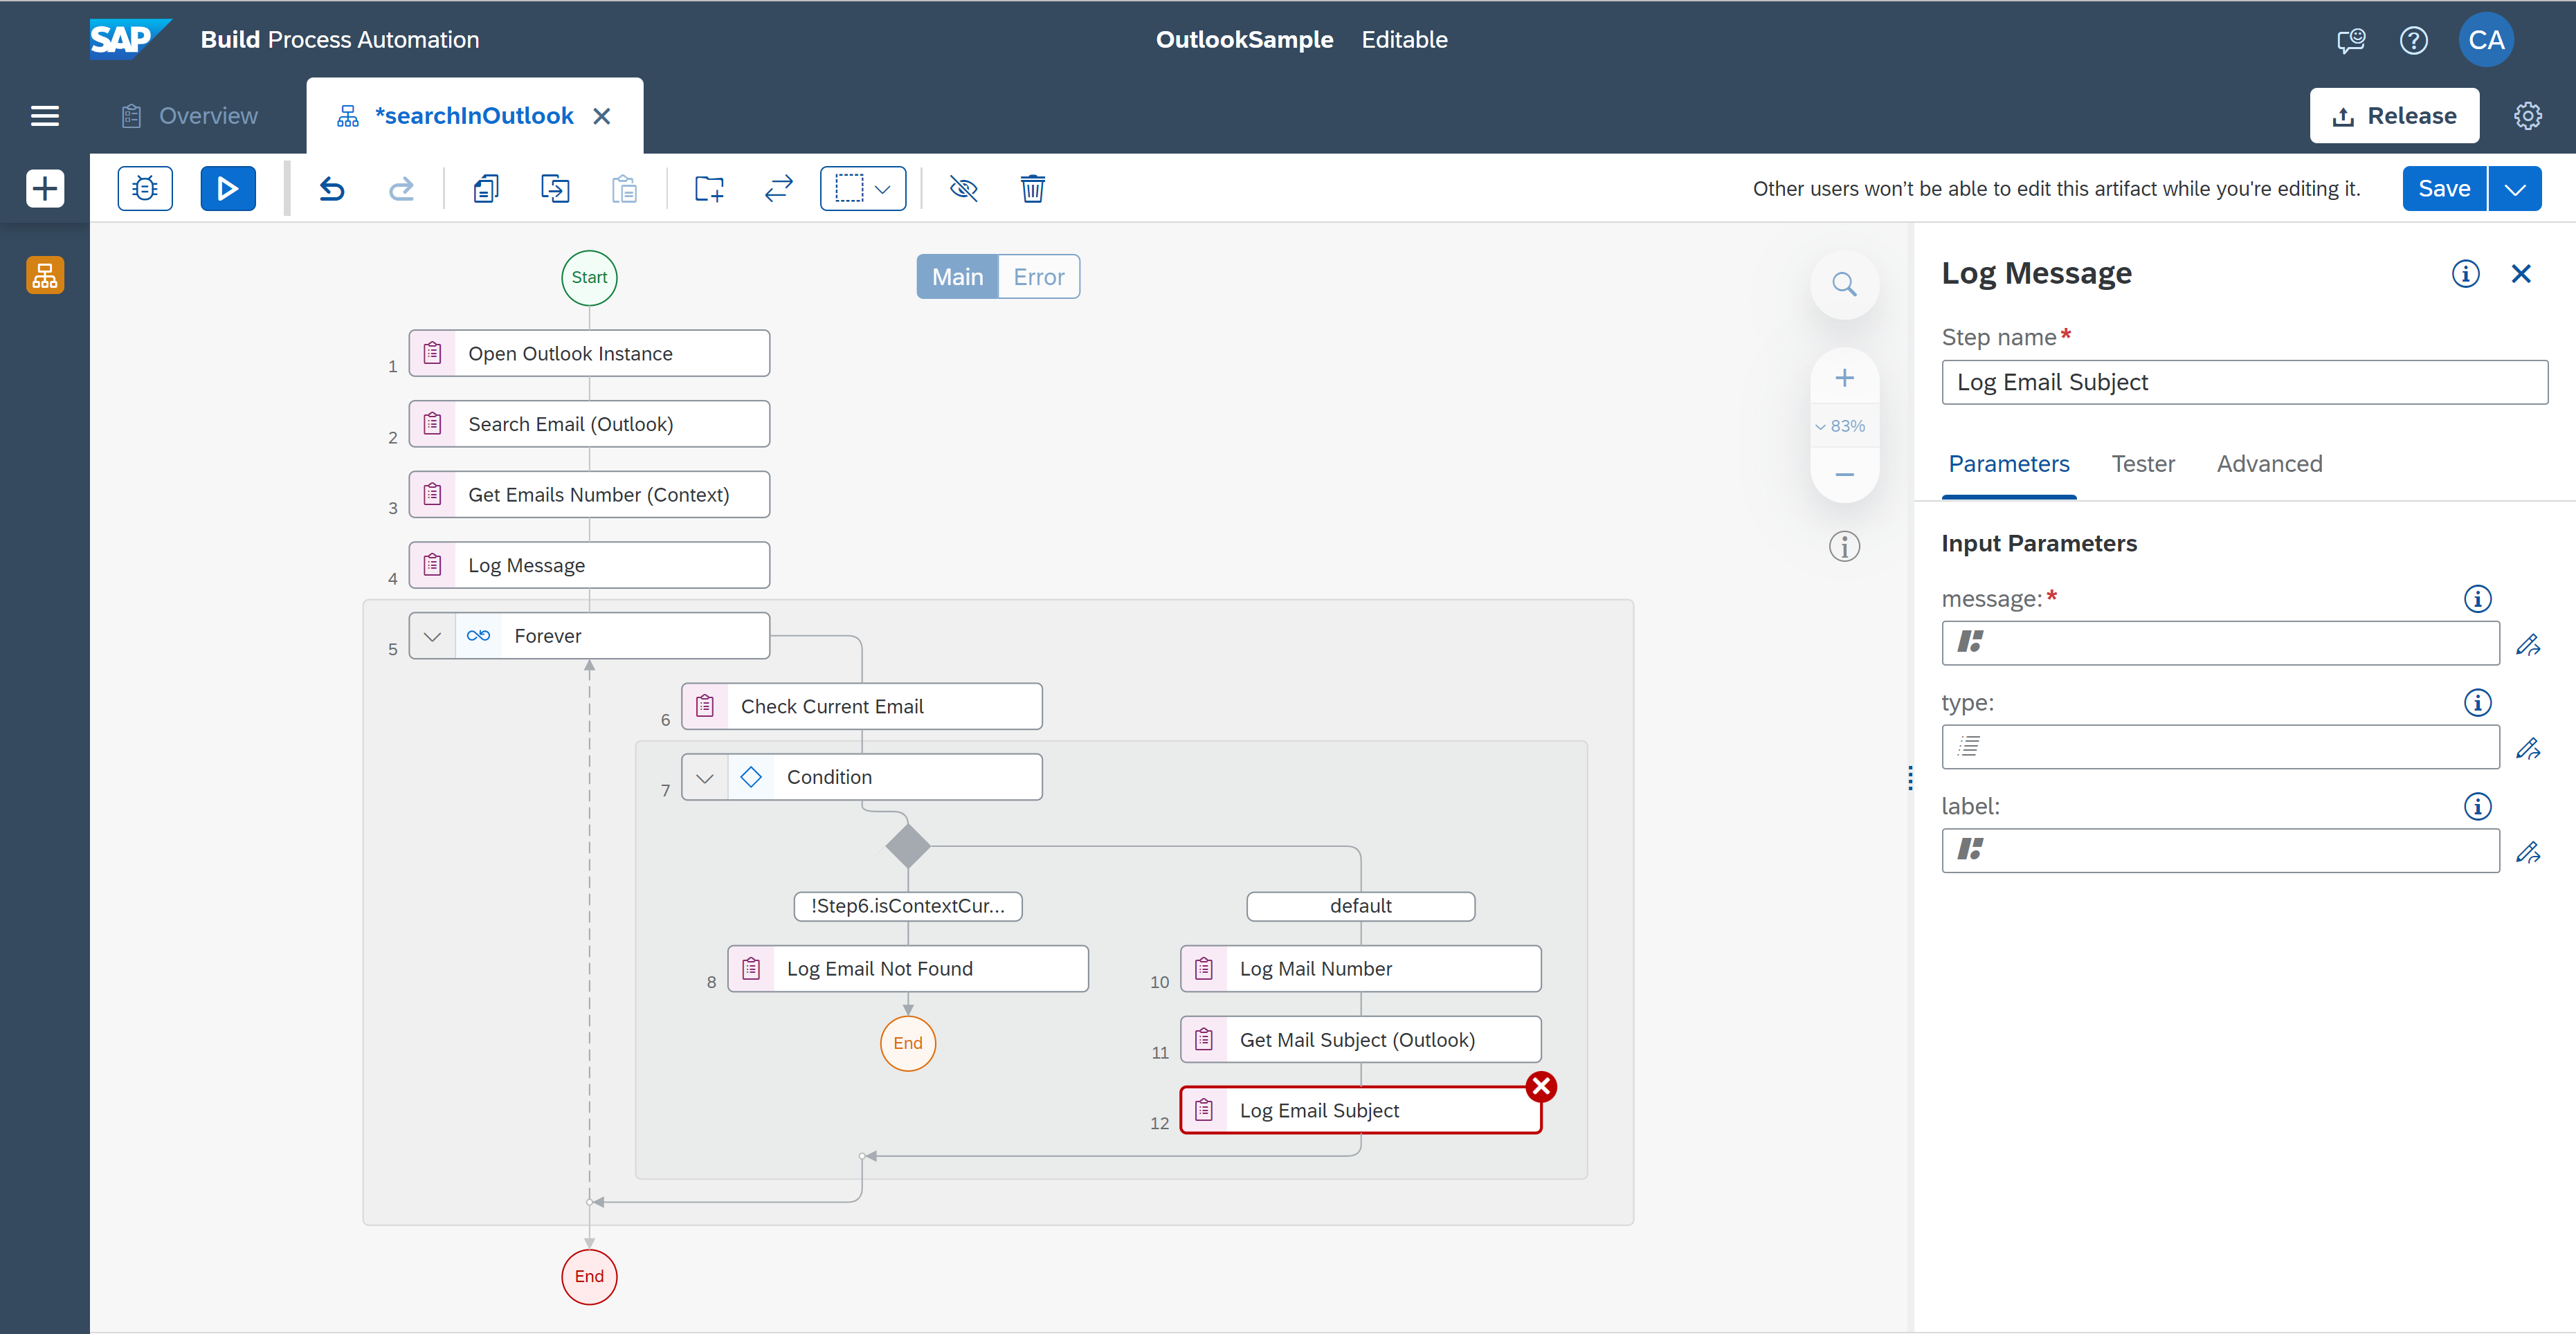Start debugging with the bug icon

point(145,188)
